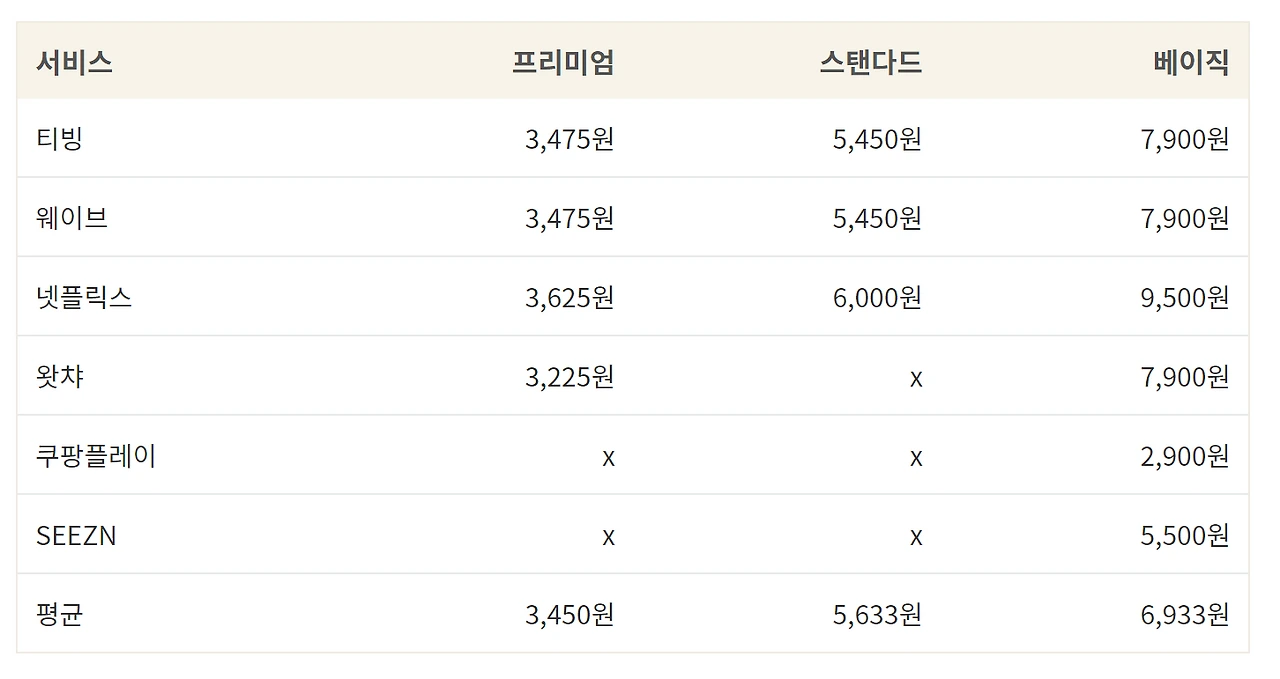Select SEEZN basic price 5,500원

[1185, 535]
